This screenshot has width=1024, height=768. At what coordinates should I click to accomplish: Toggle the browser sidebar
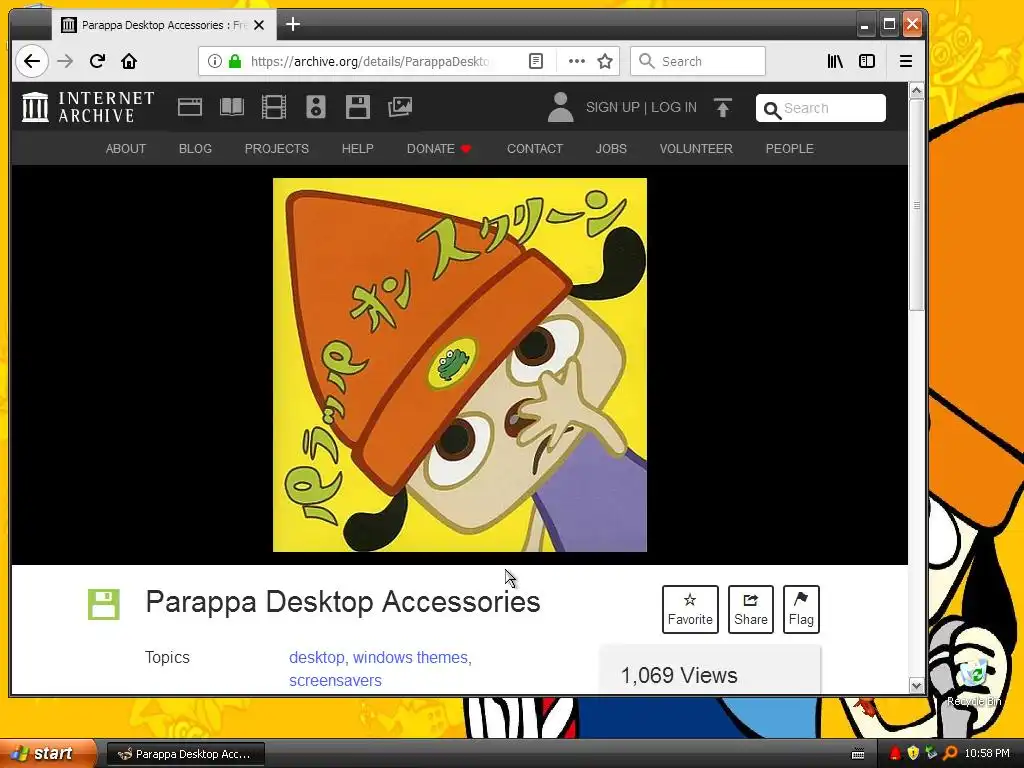point(867,61)
